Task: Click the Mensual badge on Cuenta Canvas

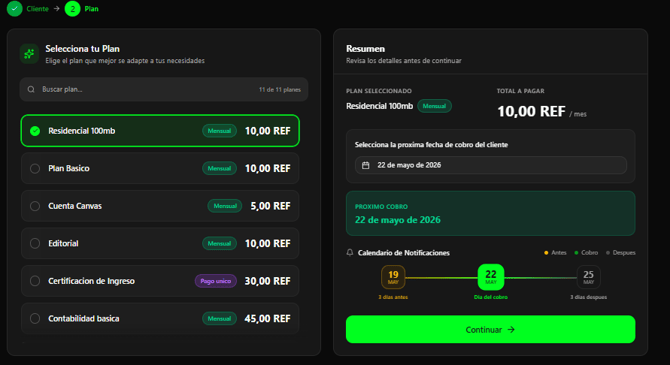Action: [x=225, y=206]
